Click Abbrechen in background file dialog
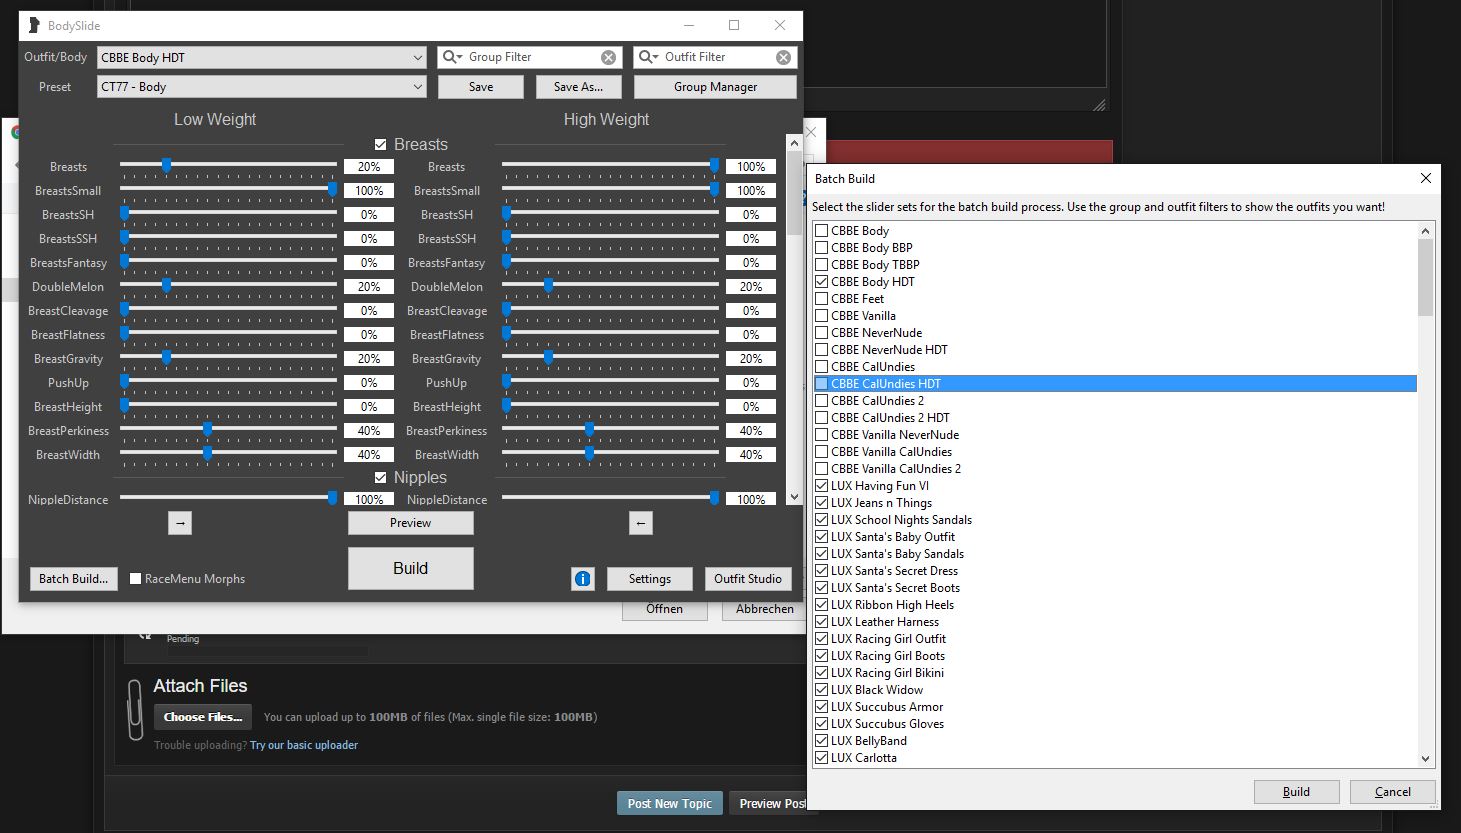Viewport: 1461px width, 833px height. coord(765,609)
